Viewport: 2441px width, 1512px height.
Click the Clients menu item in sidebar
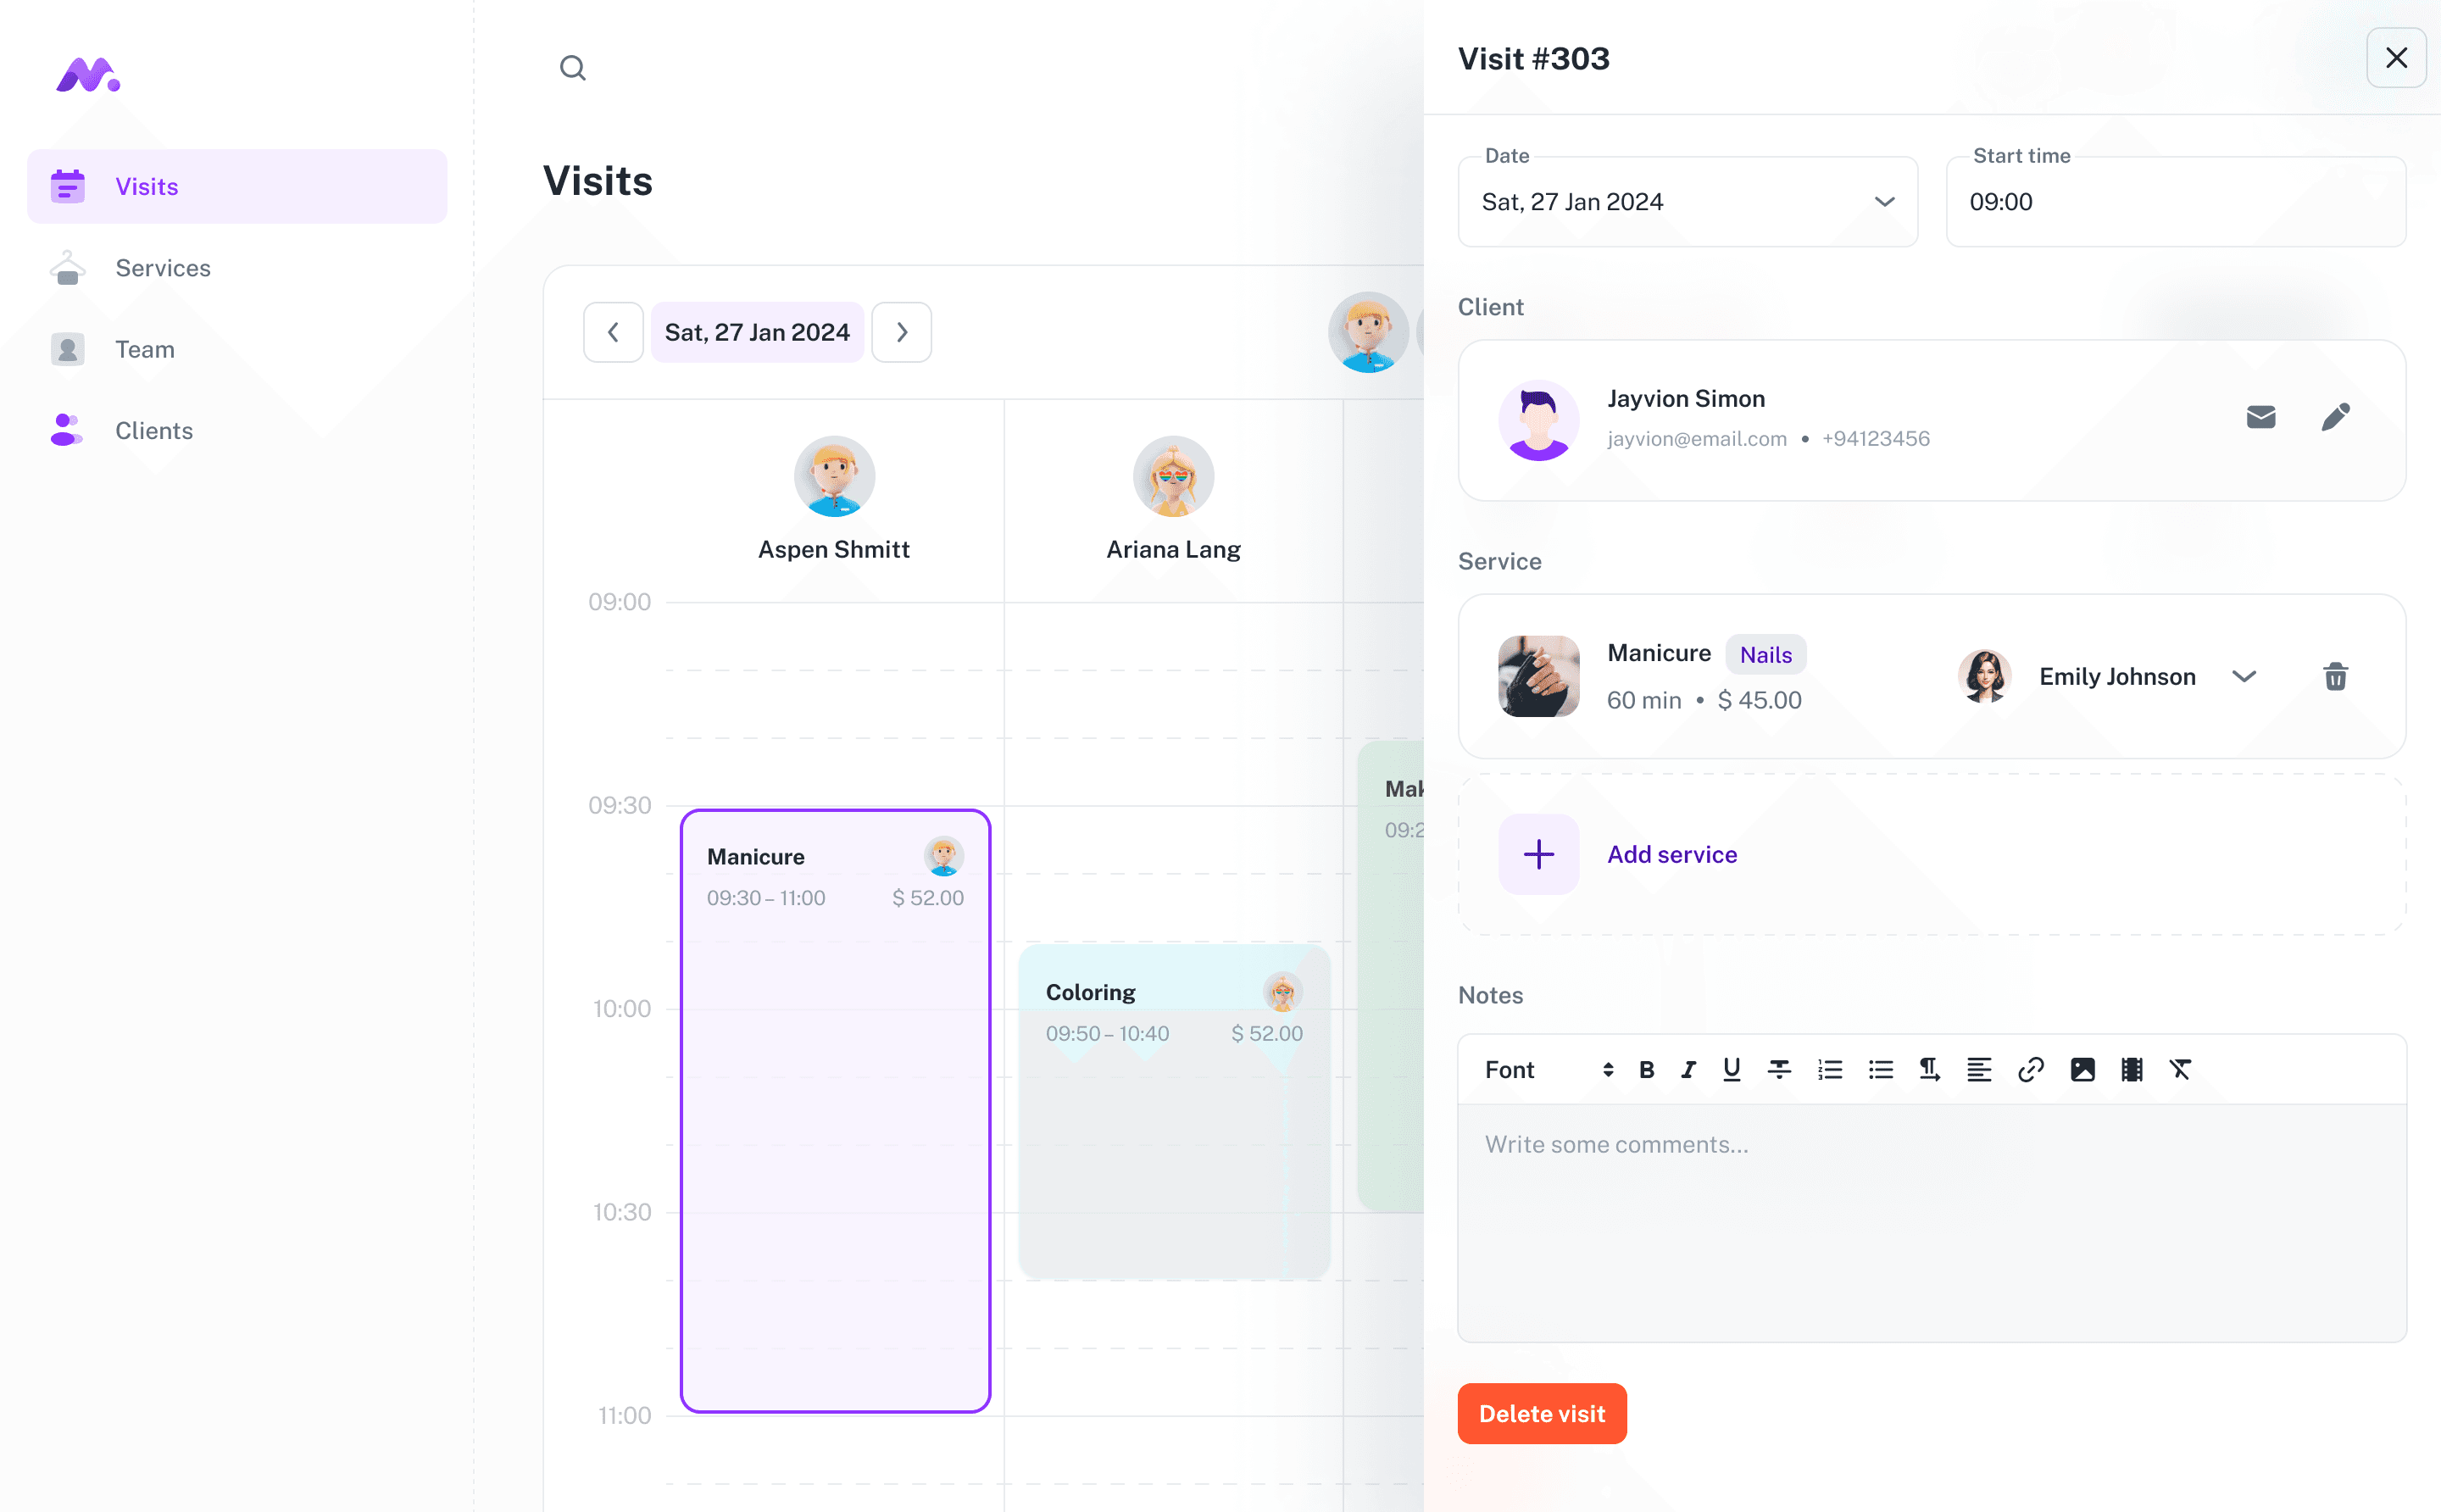[153, 431]
